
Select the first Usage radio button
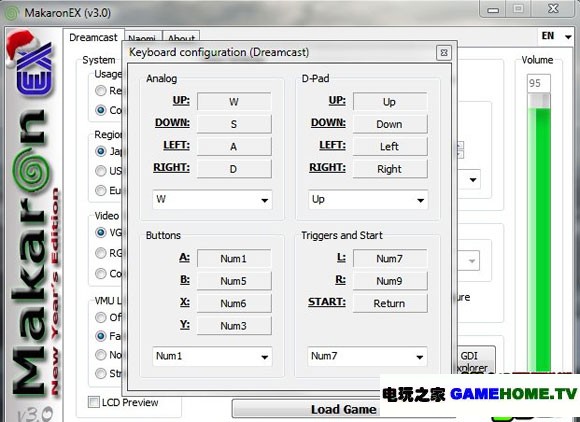pos(101,90)
